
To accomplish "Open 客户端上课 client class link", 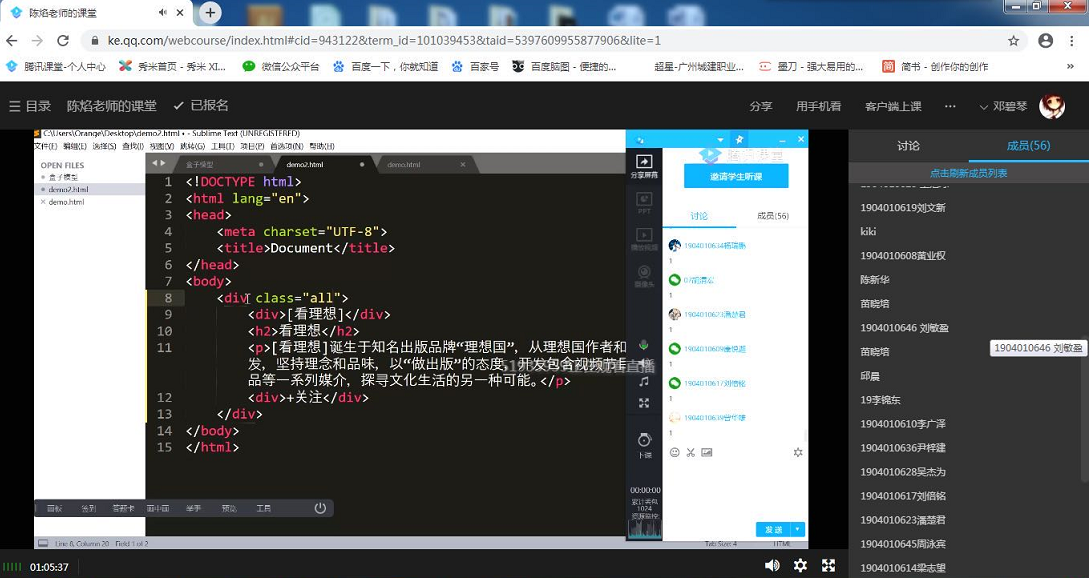I will [893, 106].
